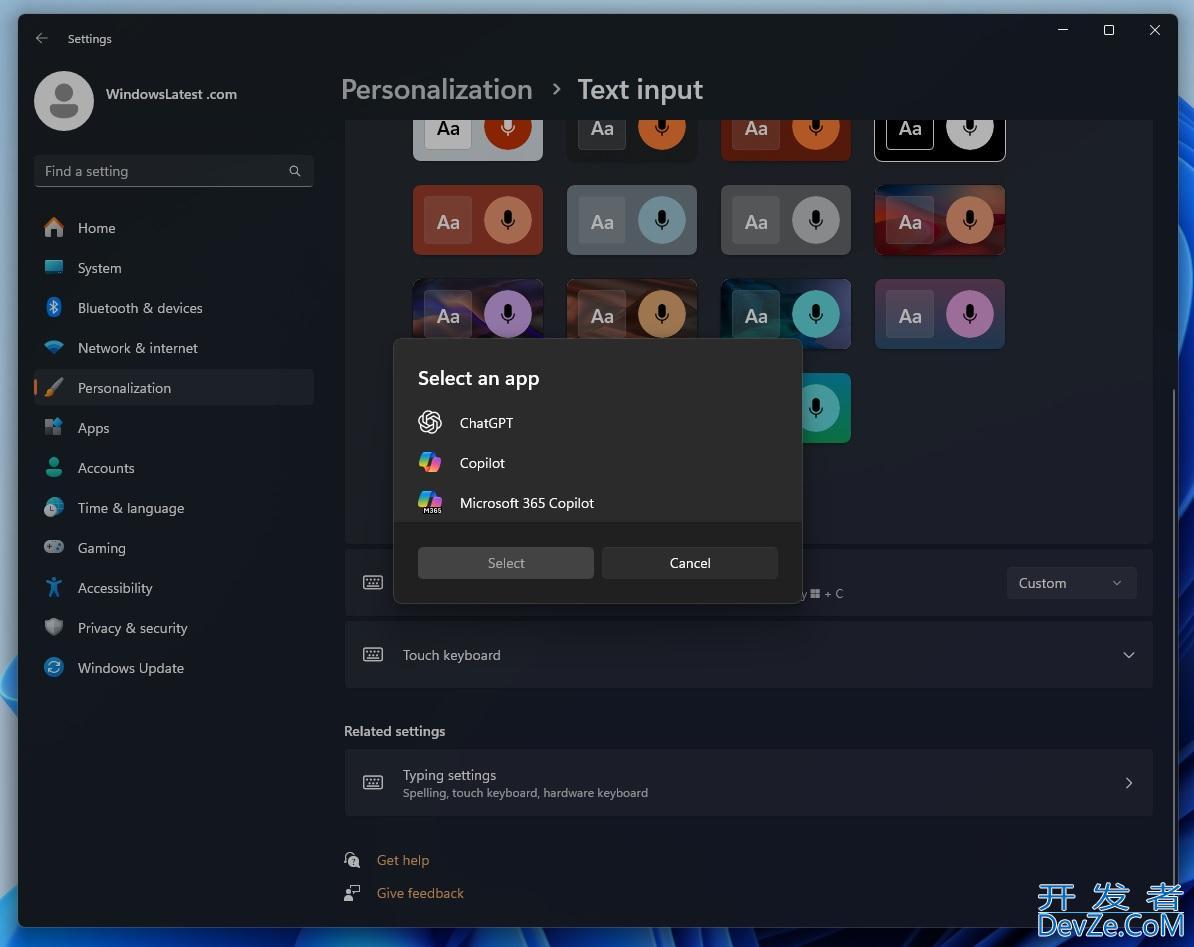The image size is (1194, 947).
Task: Click the Privacy shield icon
Action: point(54,627)
